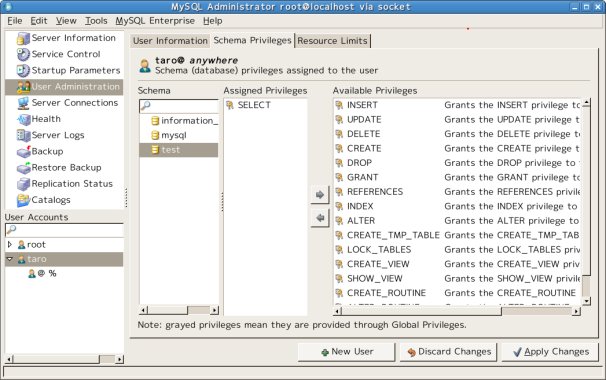The width and height of the screenshot is (606, 380).
Task: Switch to the Schema Privileges tab
Action: click(x=252, y=40)
